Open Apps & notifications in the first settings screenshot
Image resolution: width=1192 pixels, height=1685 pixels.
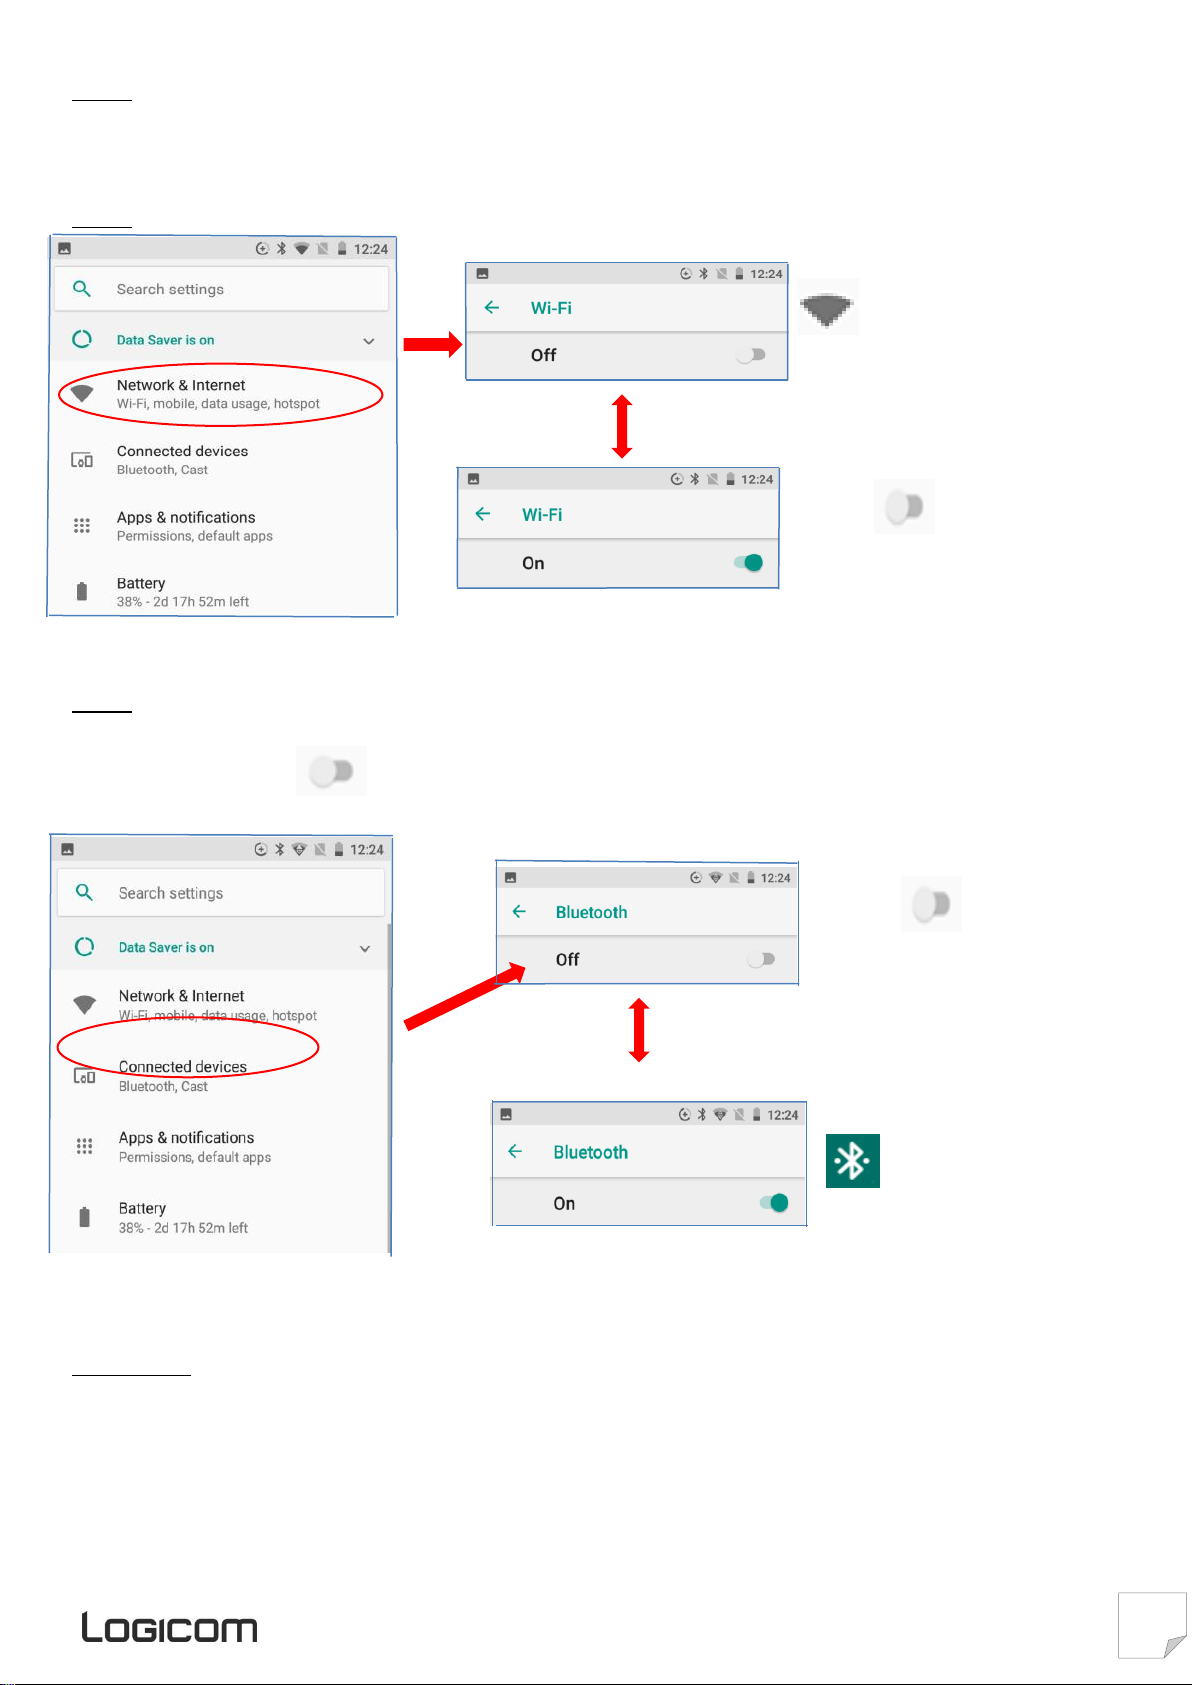[x=222, y=526]
